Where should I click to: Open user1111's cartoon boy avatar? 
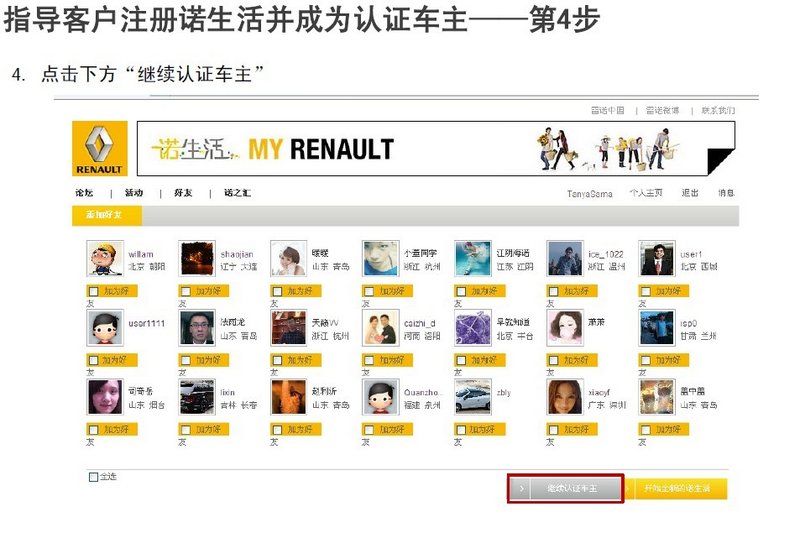tap(105, 328)
